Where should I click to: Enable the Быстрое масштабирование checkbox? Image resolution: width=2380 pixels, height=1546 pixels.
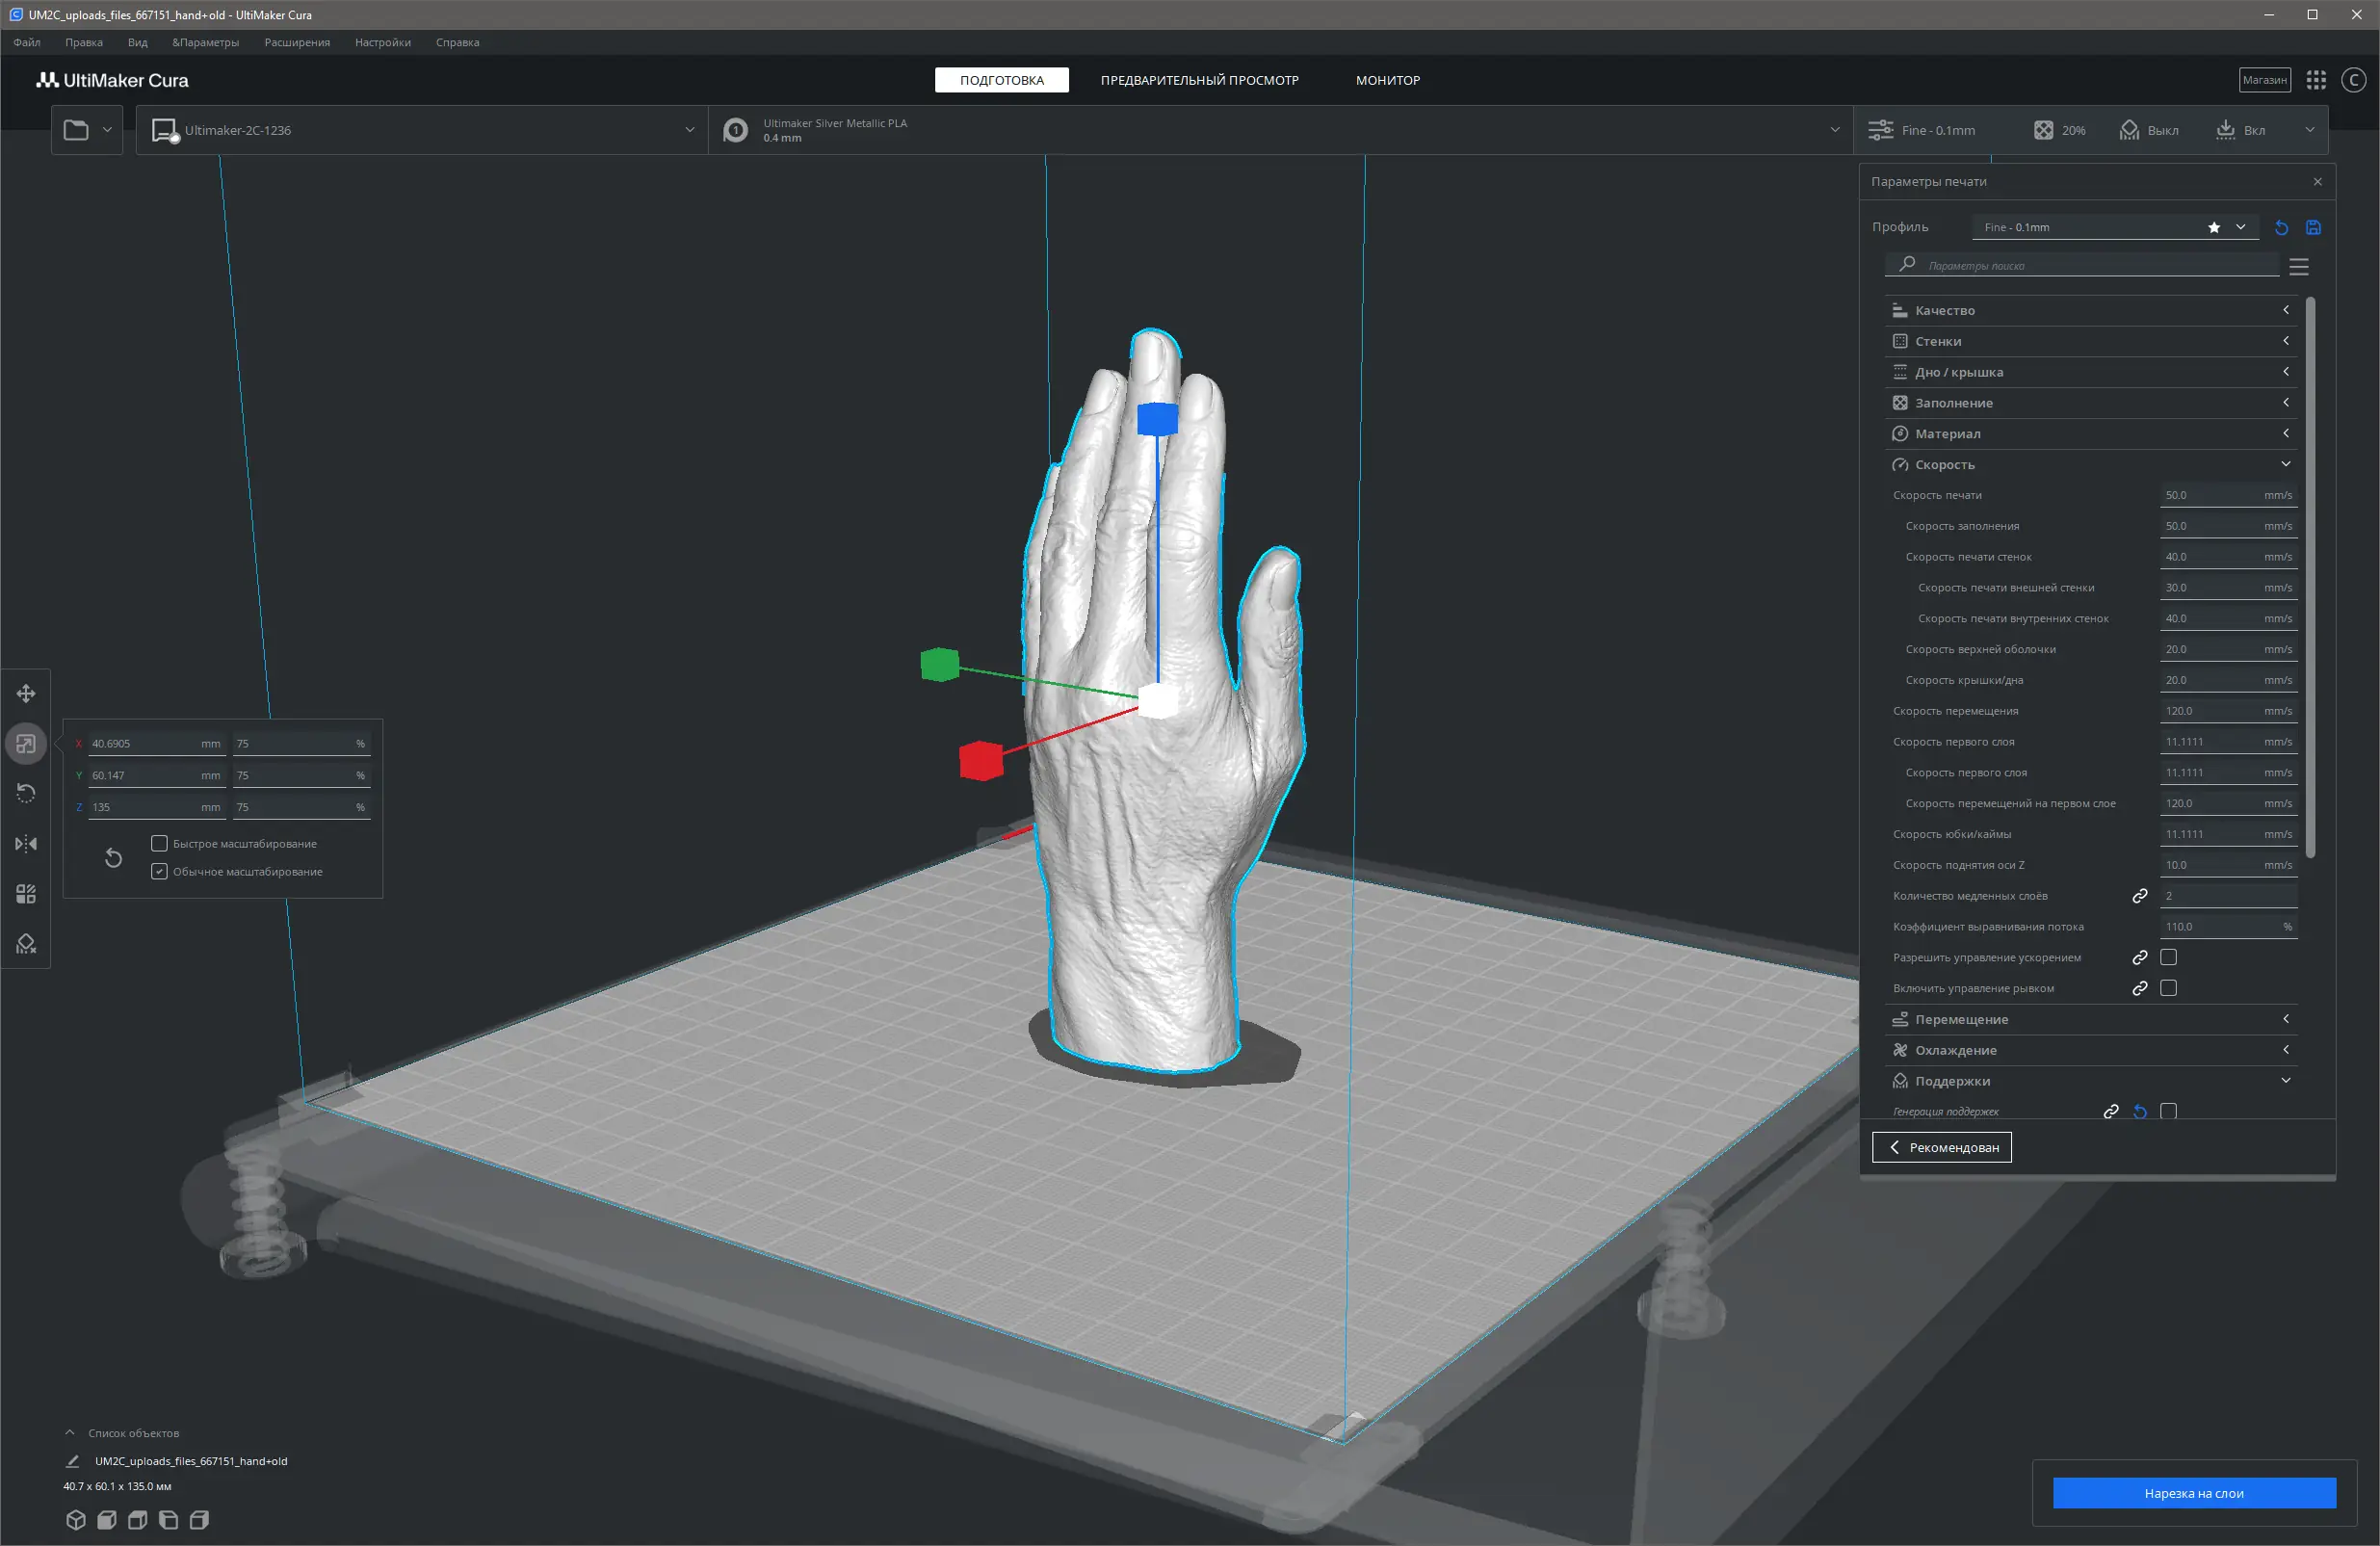point(159,843)
